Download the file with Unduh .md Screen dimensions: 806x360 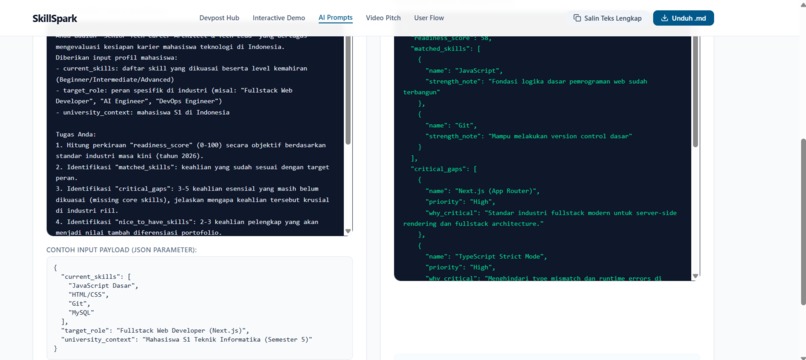click(683, 18)
